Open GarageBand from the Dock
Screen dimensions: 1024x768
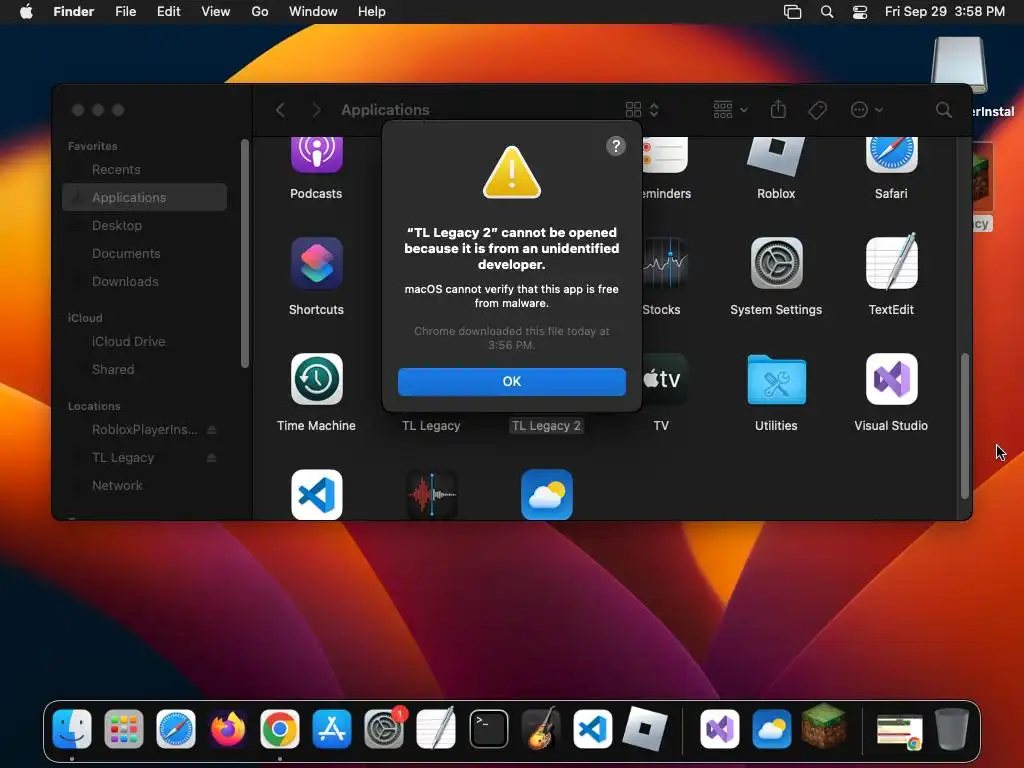541,728
